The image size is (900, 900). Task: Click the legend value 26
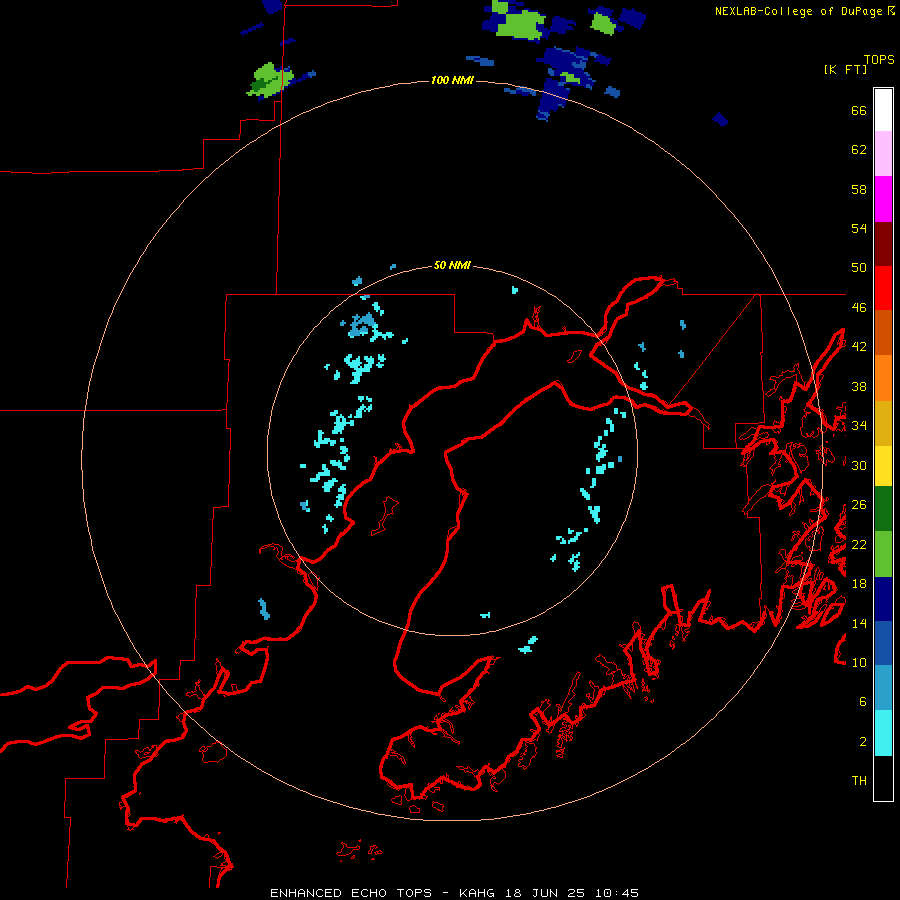coord(859,505)
